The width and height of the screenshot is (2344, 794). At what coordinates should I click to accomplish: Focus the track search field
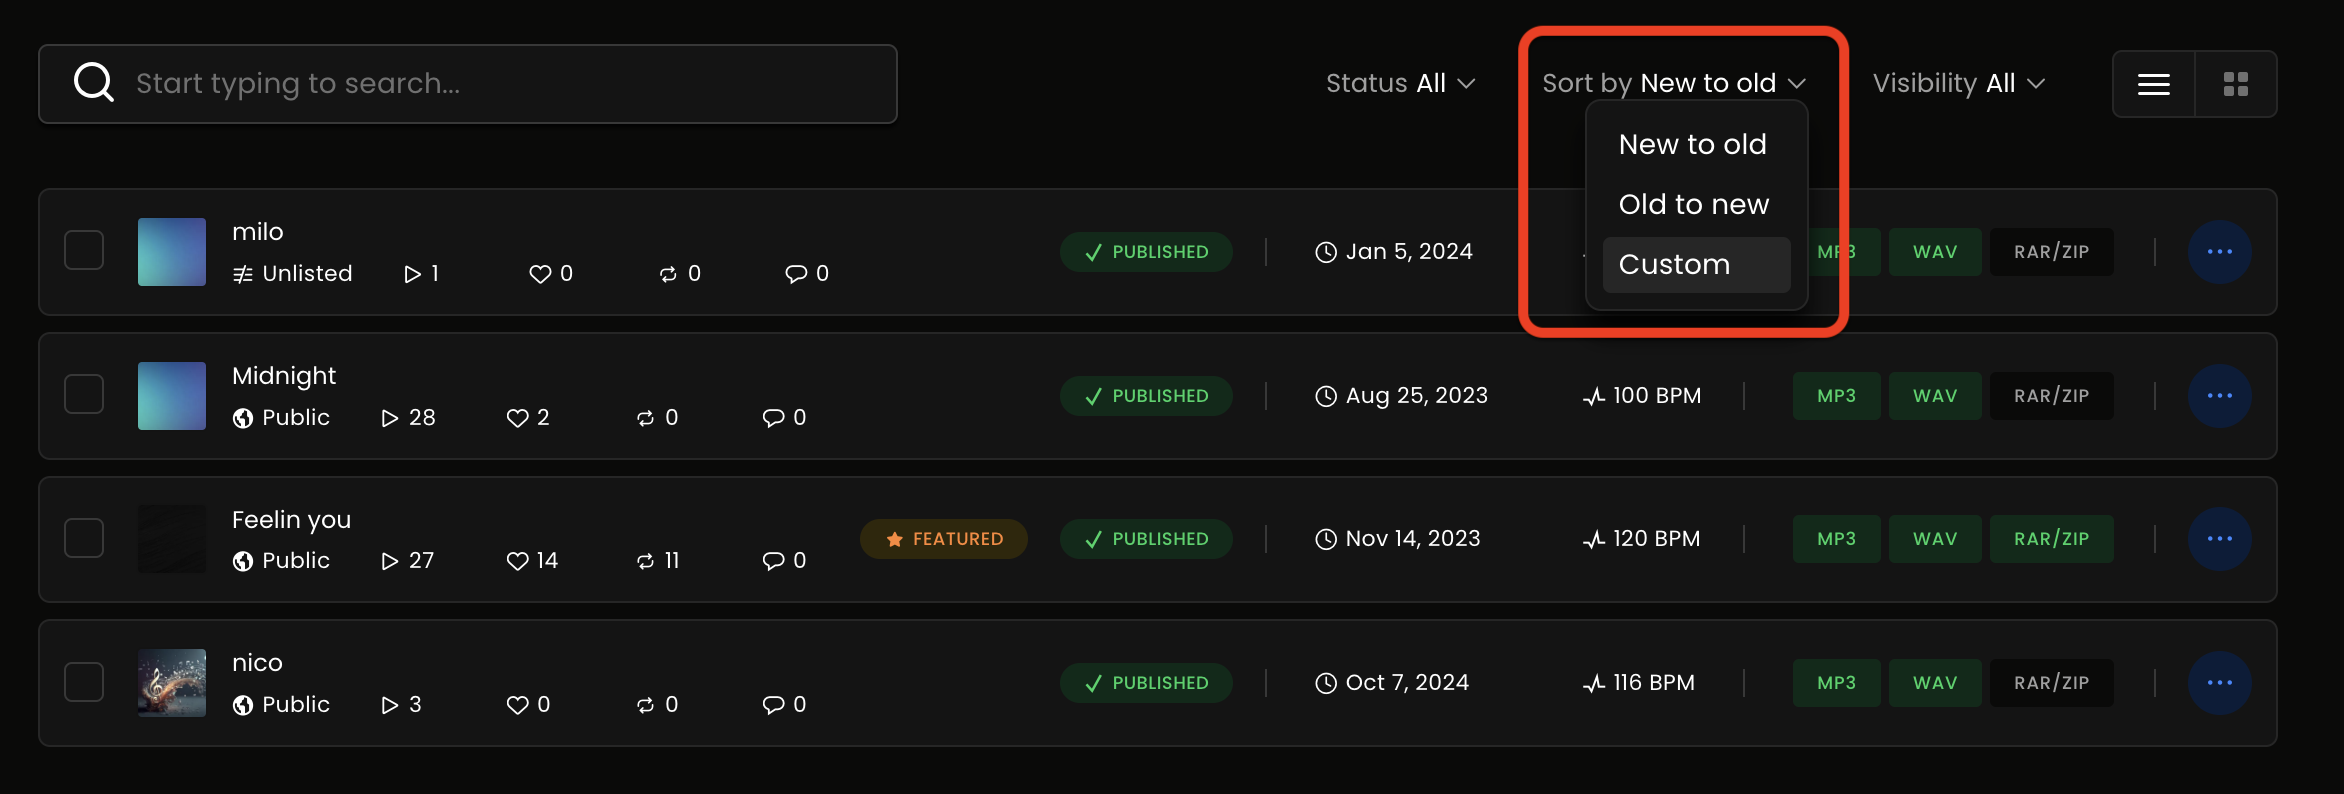500,84
